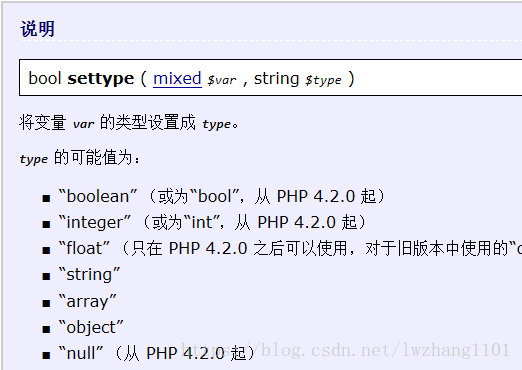The height and width of the screenshot is (370, 522).
Task: Click the $var parameter in signature
Action: (221, 80)
